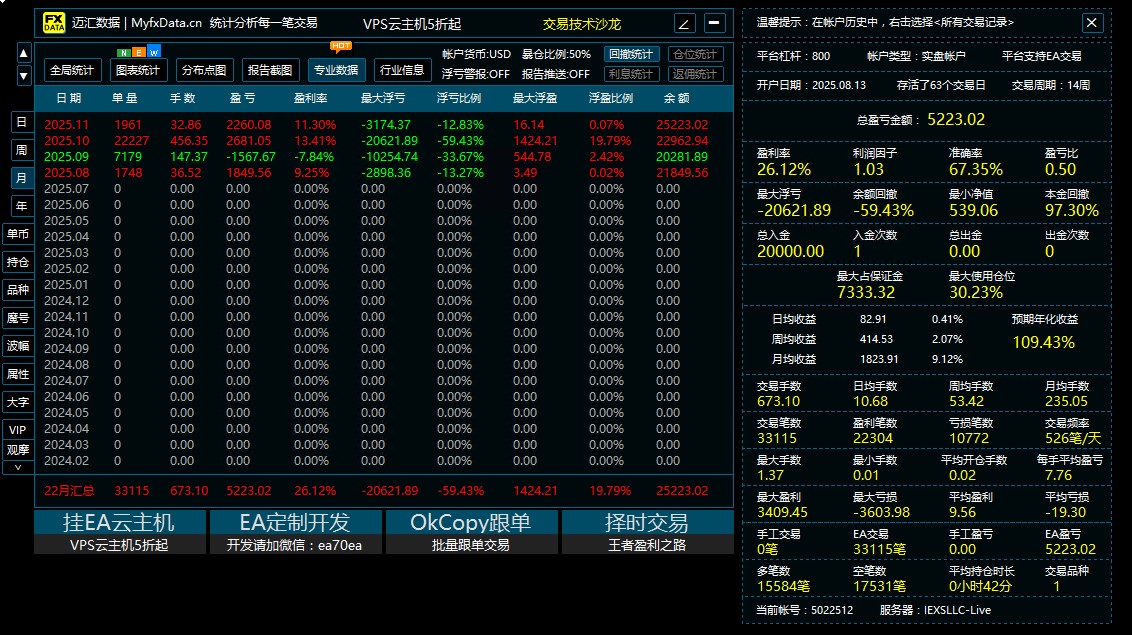Open the 分布点图 tab

[x=204, y=70]
